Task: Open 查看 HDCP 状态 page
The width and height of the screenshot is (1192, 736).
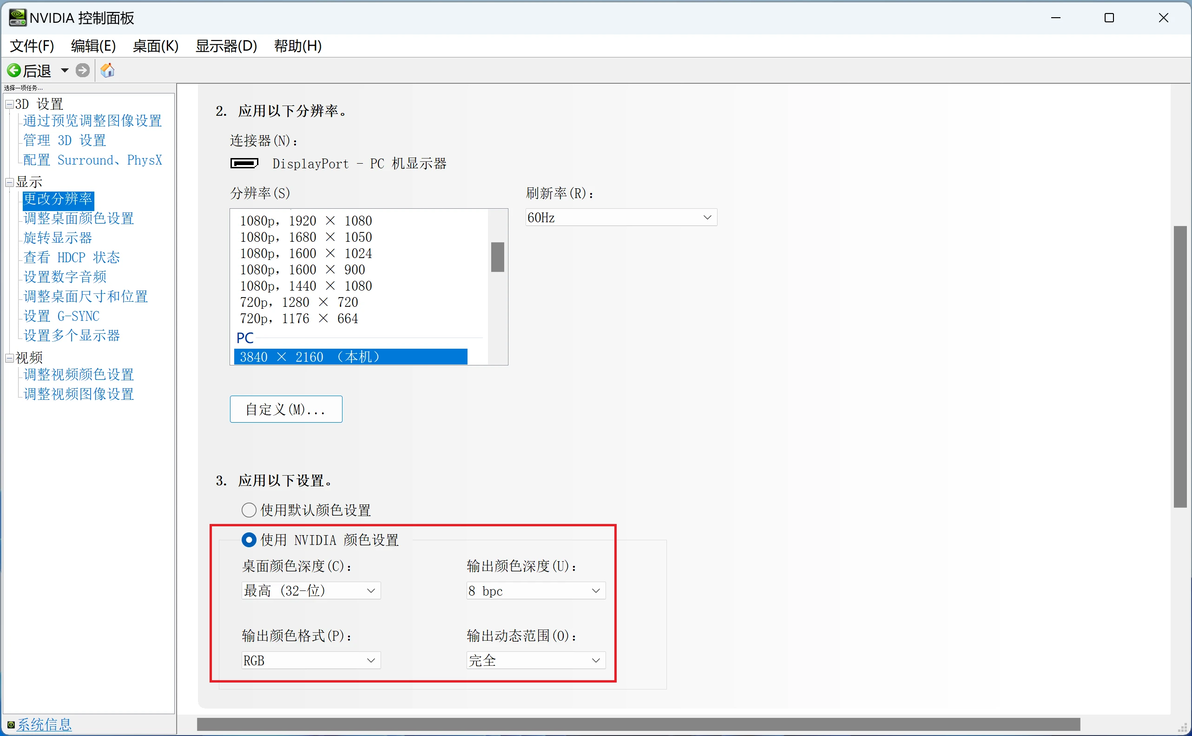Action: [71, 258]
